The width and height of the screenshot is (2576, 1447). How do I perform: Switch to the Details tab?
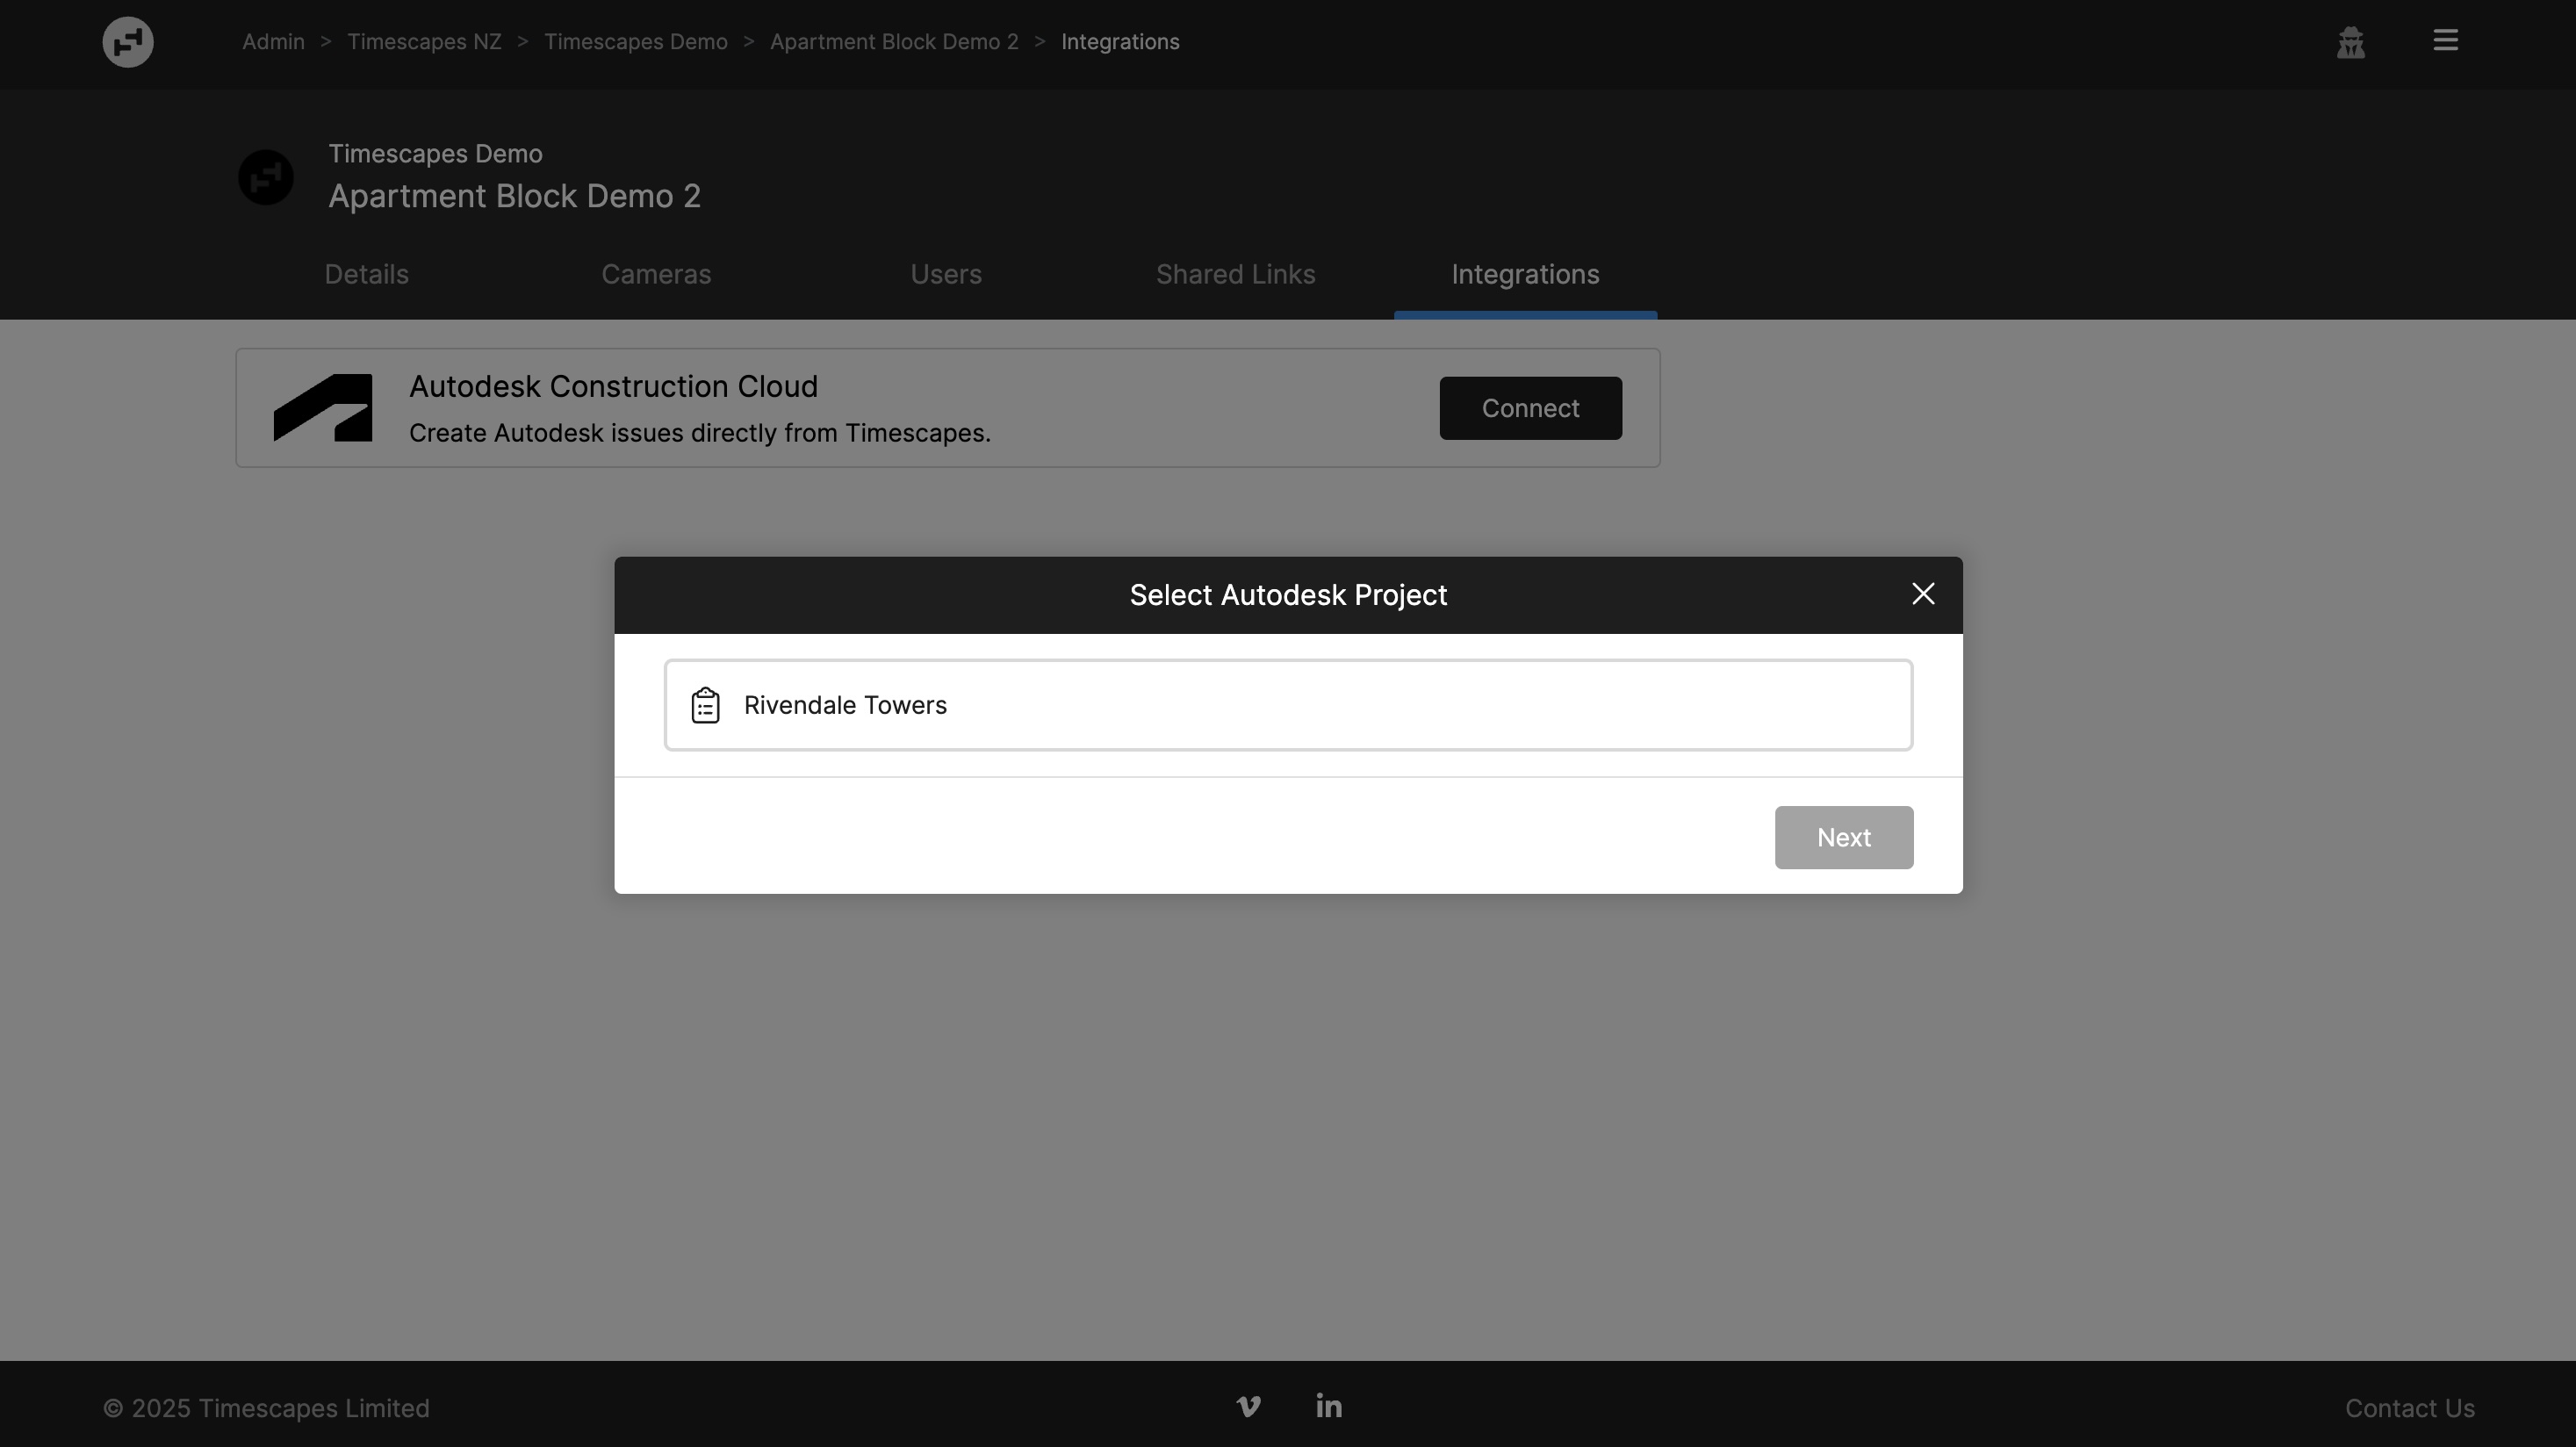pos(366,275)
